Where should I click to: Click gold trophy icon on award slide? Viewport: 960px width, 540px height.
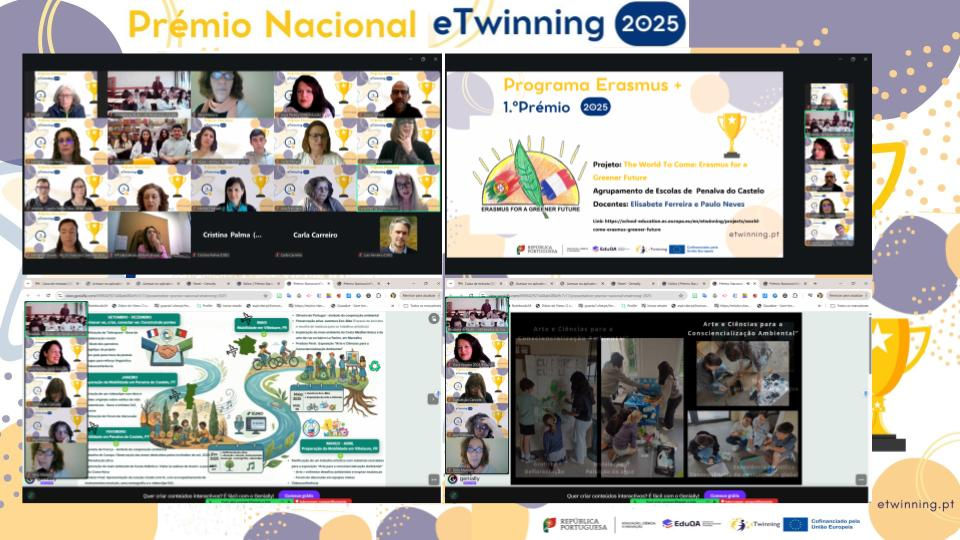click(731, 134)
